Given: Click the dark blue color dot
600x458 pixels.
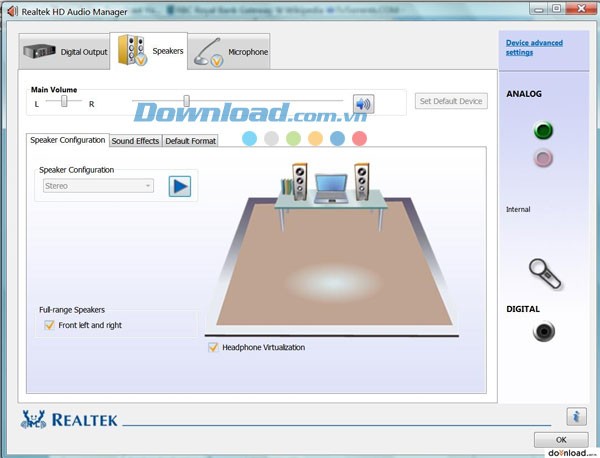Looking at the screenshot, I should click(x=338, y=139).
